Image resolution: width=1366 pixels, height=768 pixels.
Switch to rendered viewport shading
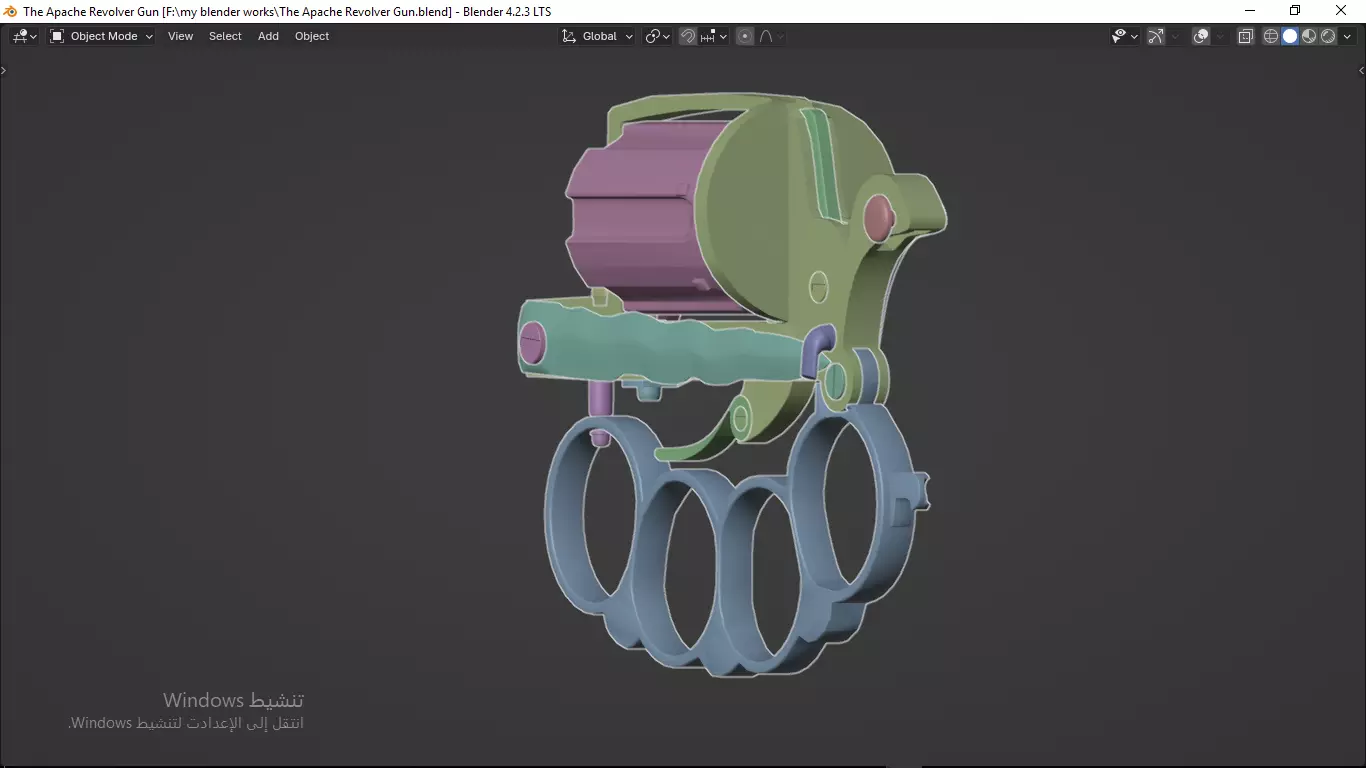pos(1328,36)
